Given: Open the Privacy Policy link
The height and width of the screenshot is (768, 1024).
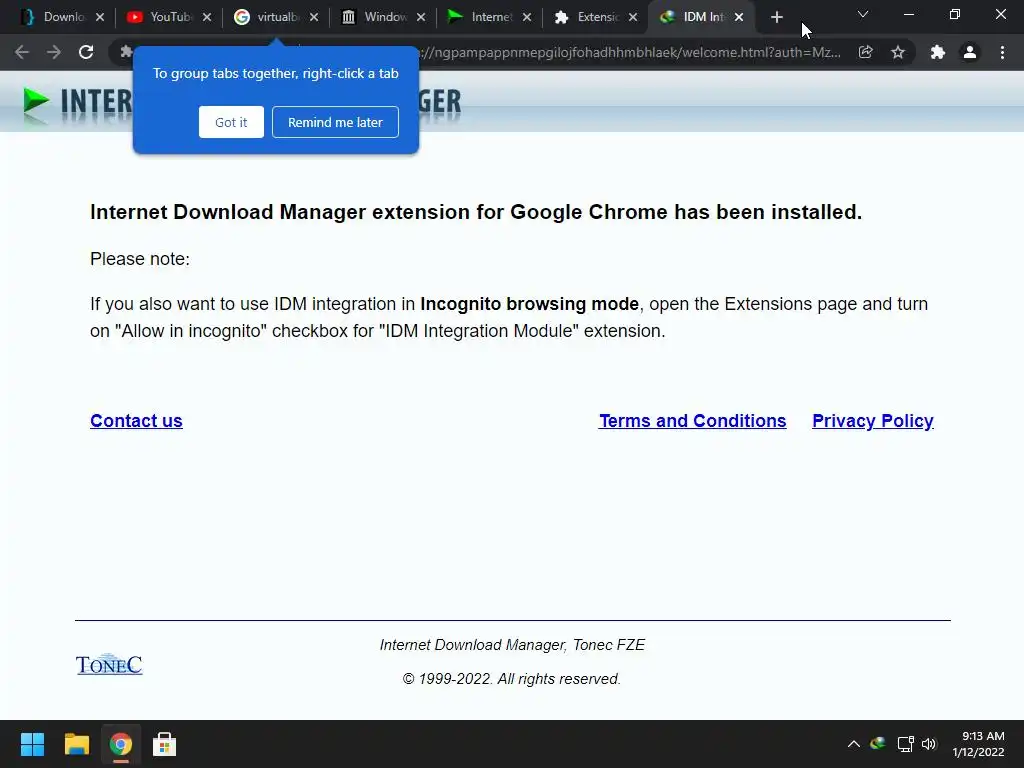Looking at the screenshot, I should point(872,421).
